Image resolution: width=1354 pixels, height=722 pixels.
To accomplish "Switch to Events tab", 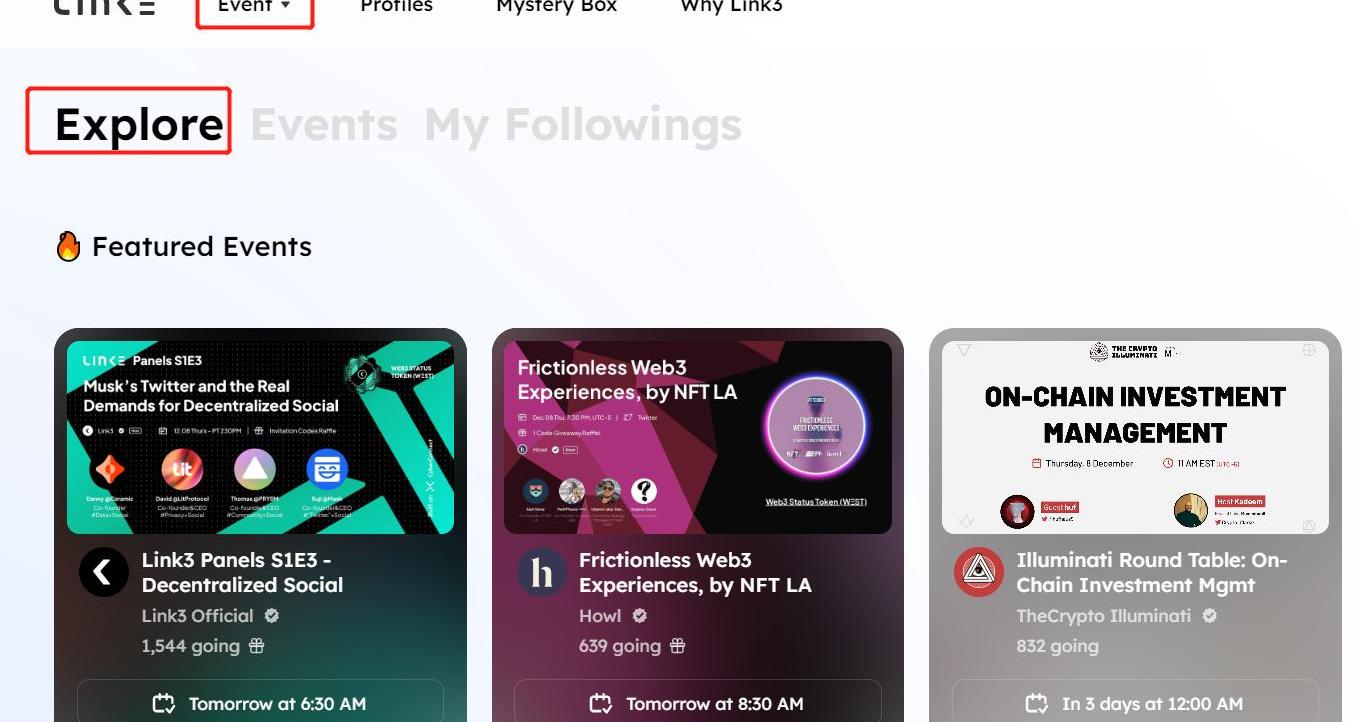I will coord(324,125).
